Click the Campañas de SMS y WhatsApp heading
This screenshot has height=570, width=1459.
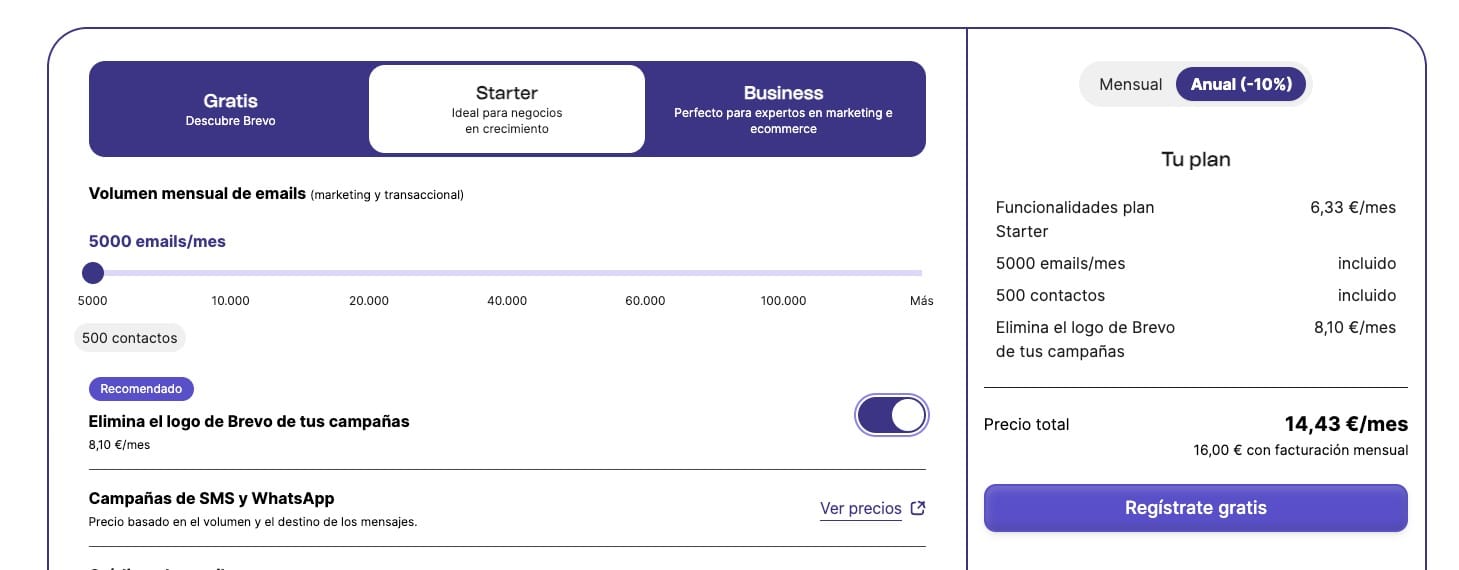[x=211, y=498]
